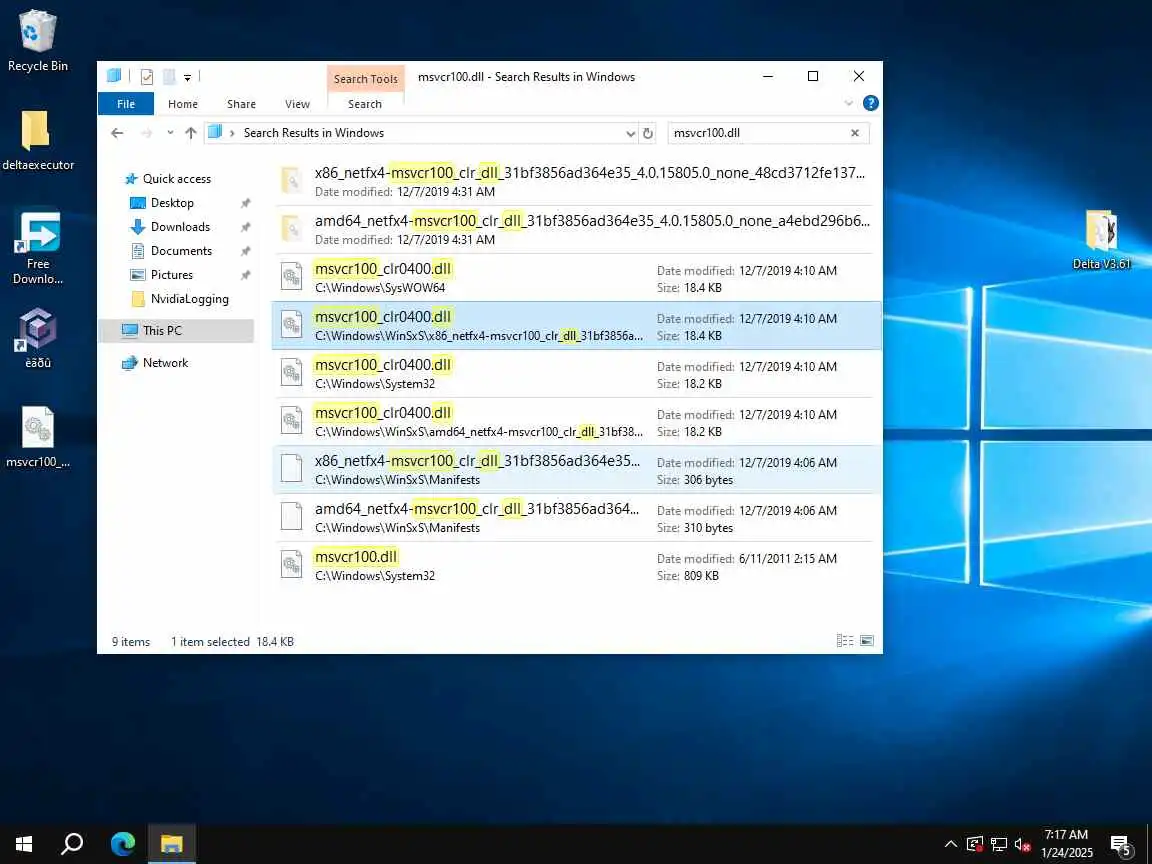Screen dimensions: 1152x864
Task: Click the network tray icon
Action: tap(998, 845)
